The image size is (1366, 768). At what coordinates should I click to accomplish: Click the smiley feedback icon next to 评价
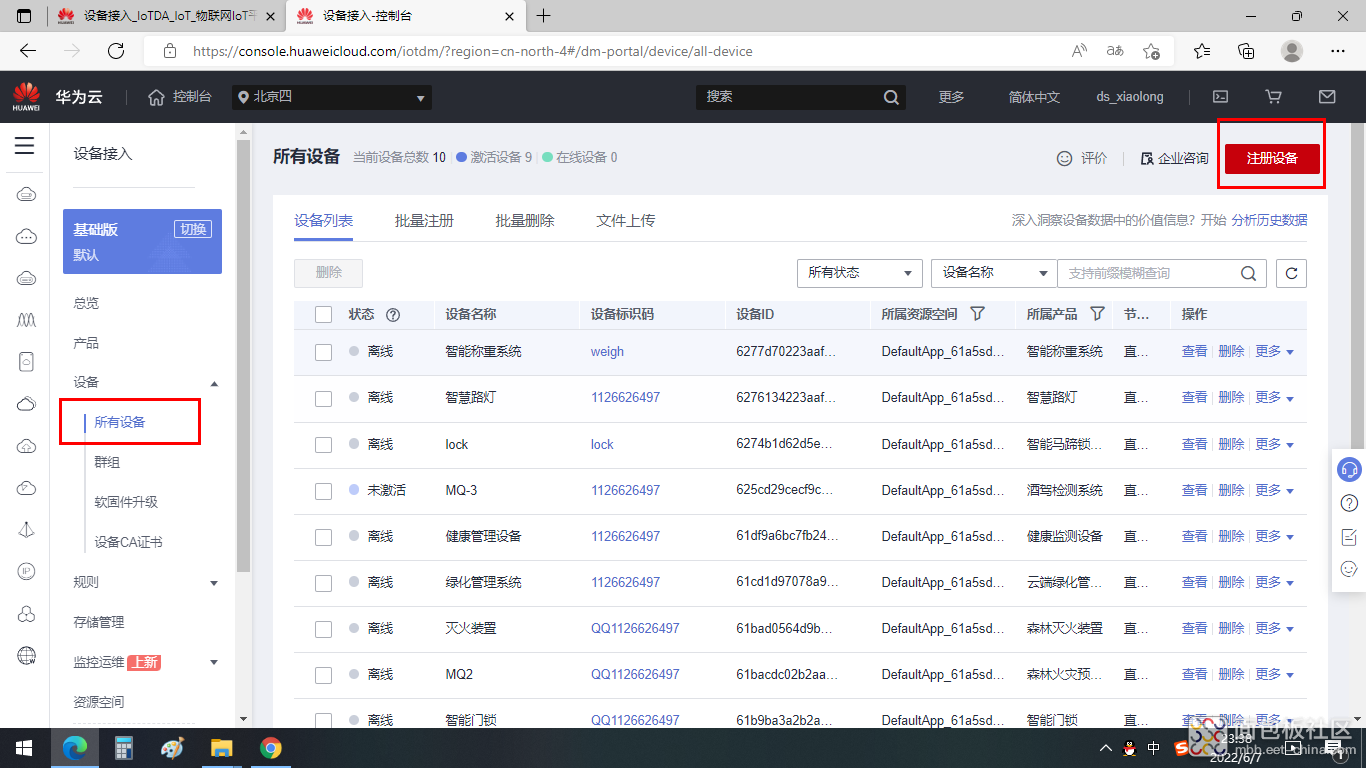[x=1065, y=158]
